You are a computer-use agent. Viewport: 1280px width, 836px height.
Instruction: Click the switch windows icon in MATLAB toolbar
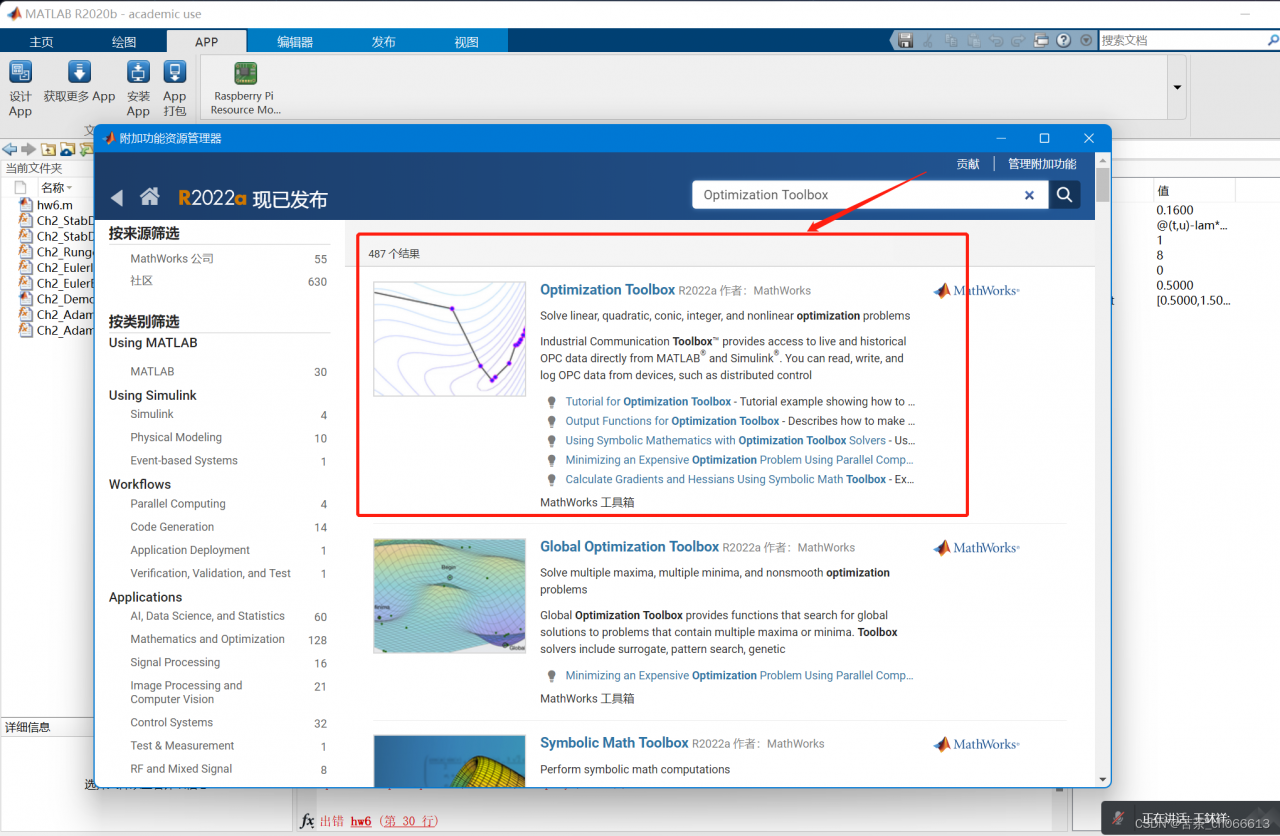point(1041,40)
